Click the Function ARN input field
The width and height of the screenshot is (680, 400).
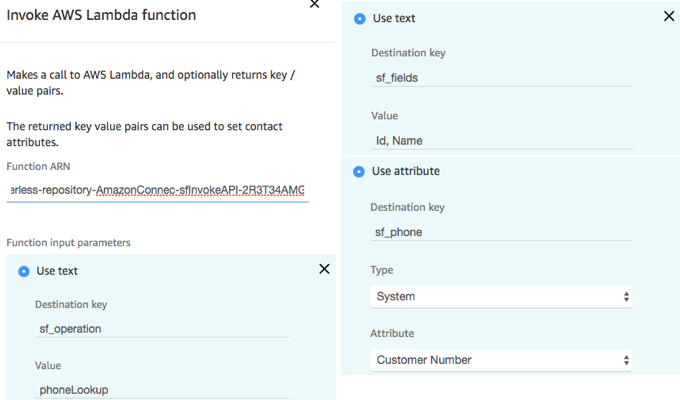(157, 190)
